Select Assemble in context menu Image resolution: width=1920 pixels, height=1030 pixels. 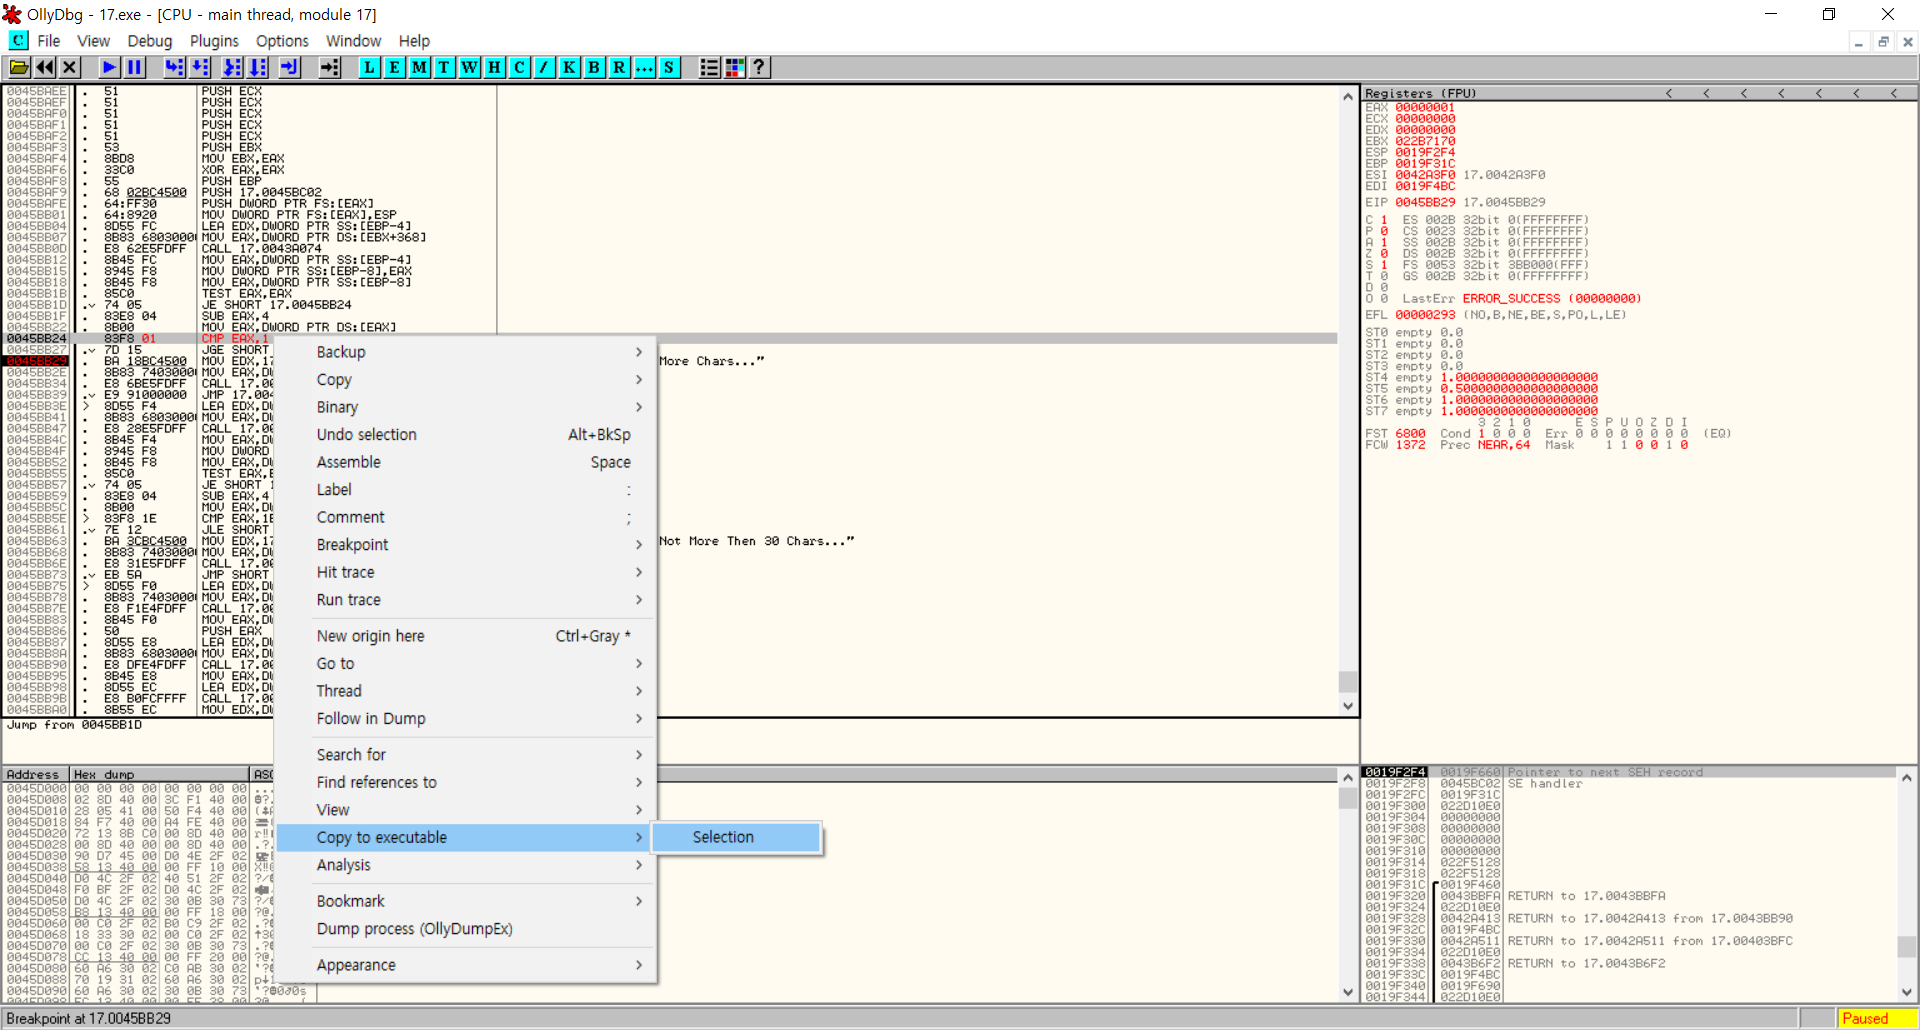466,462
